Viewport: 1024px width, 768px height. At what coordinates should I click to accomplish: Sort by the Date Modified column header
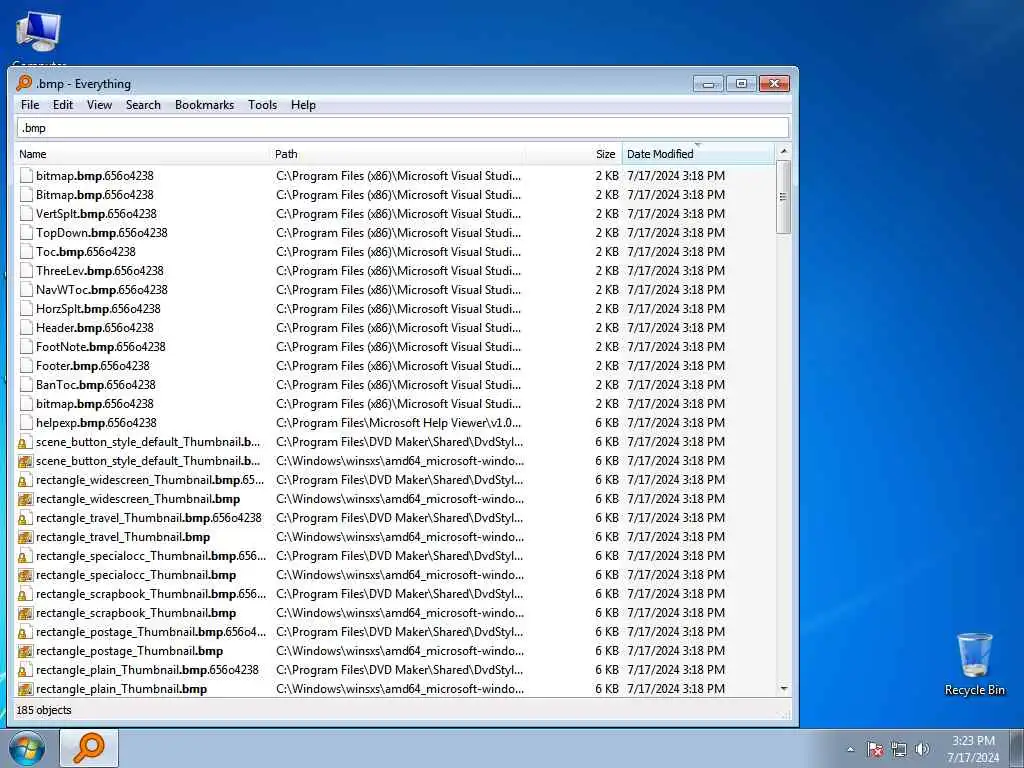[x=697, y=154]
